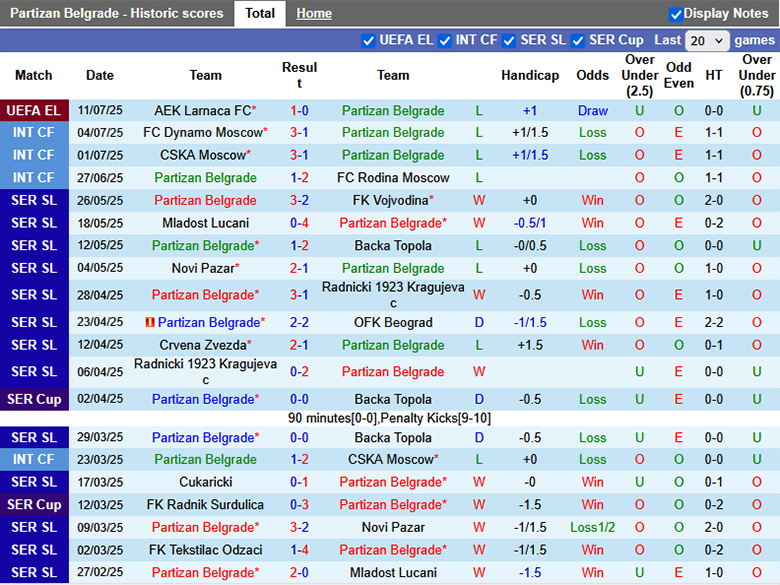This screenshot has width=780, height=585.
Task: Click the +1.5 handicap for Crvena Zvezda match
Action: pos(530,345)
